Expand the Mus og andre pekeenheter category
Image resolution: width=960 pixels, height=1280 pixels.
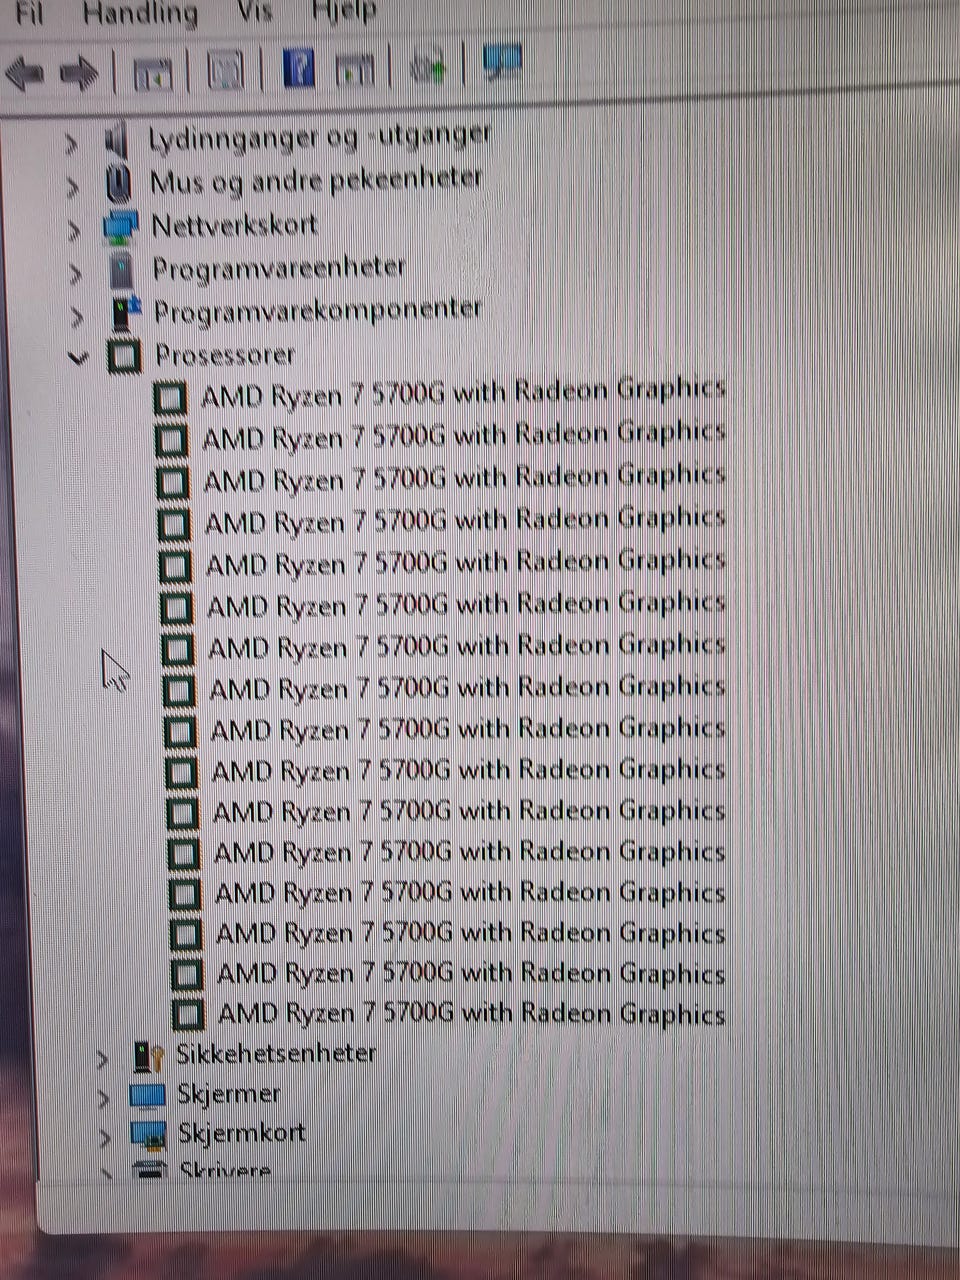[72, 187]
